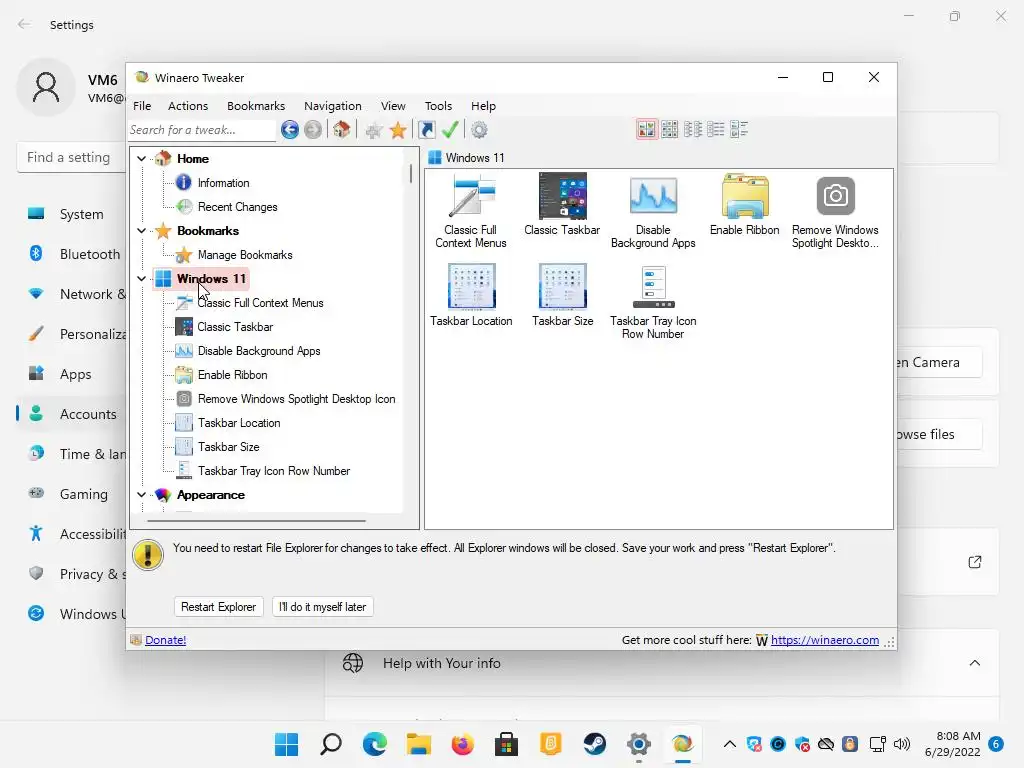The width and height of the screenshot is (1024, 768).
Task: Click the Restart Explorer button
Action: click(219, 607)
